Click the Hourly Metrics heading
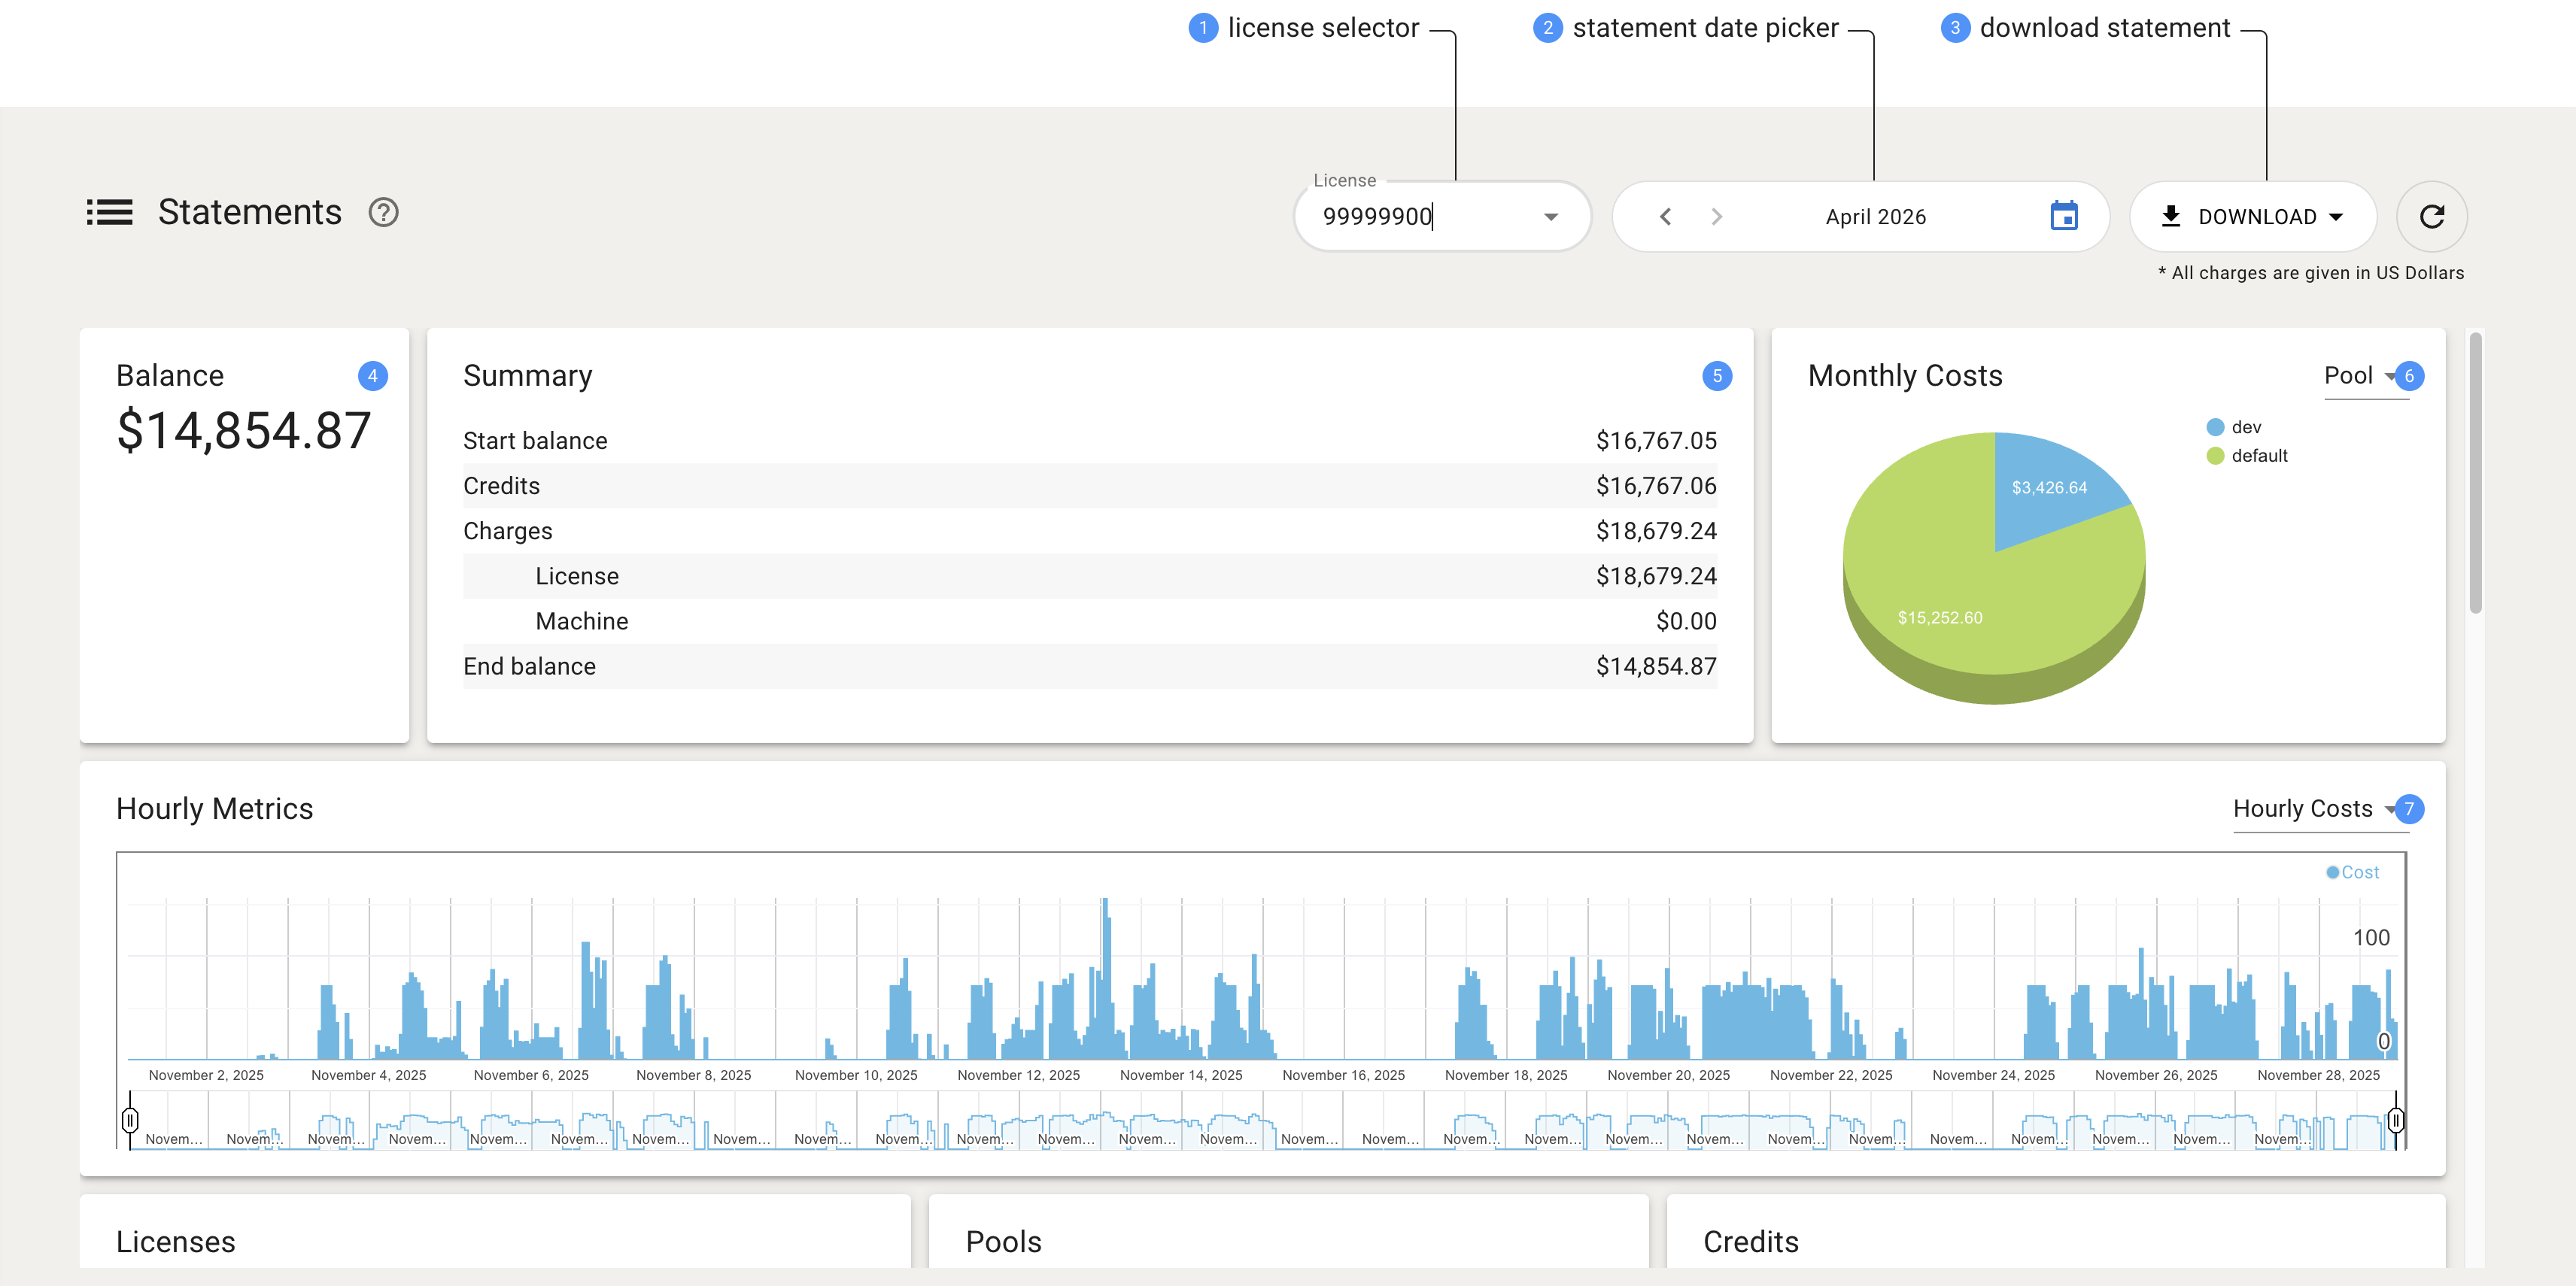This screenshot has width=2576, height=1286. click(x=214, y=809)
